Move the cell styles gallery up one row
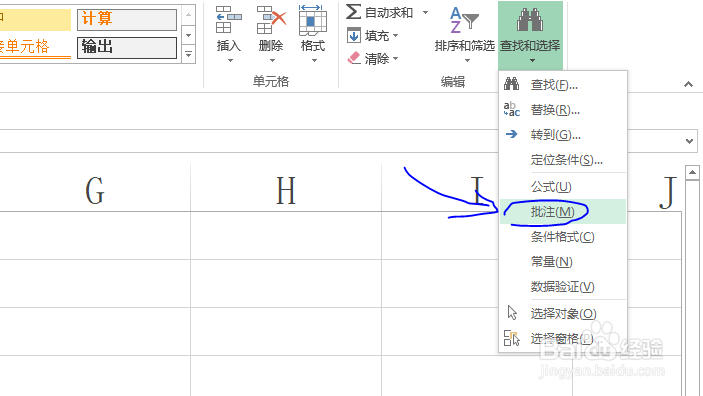The width and height of the screenshot is (703, 396). click(189, 15)
